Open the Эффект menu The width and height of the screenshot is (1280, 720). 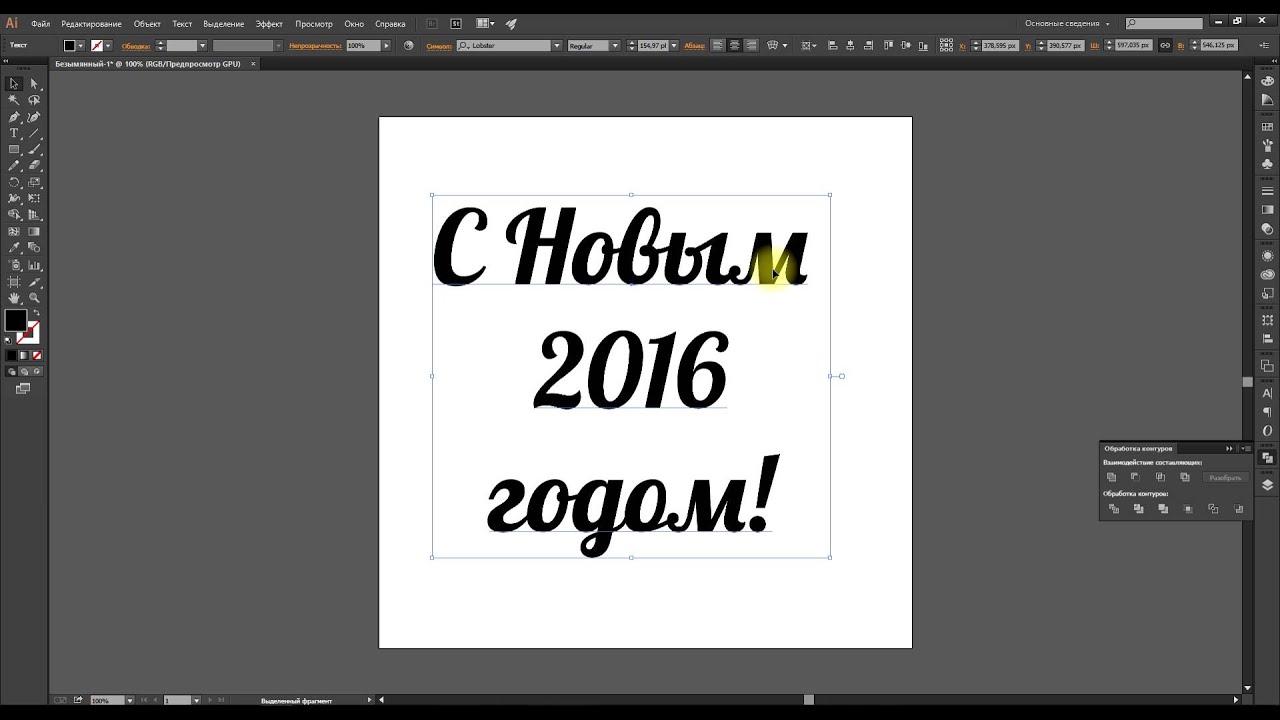[x=269, y=23]
